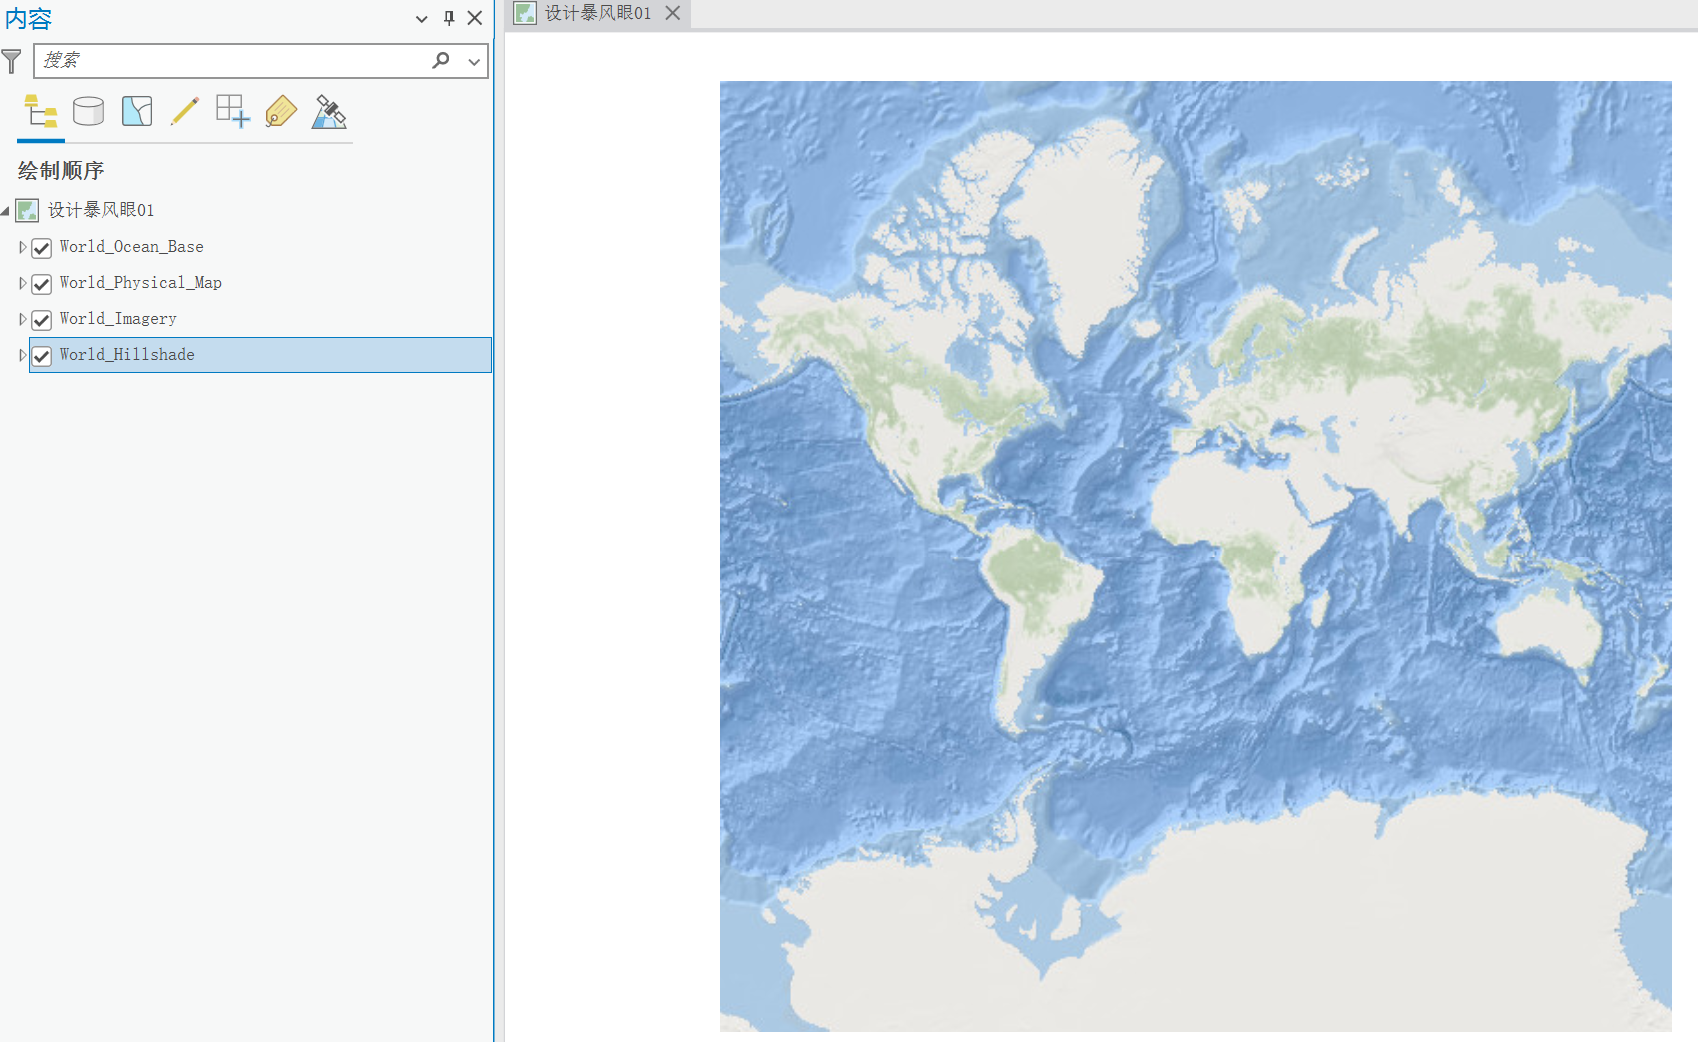Click the search magnifier icon
1698x1042 pixels.
coord(441,60)
